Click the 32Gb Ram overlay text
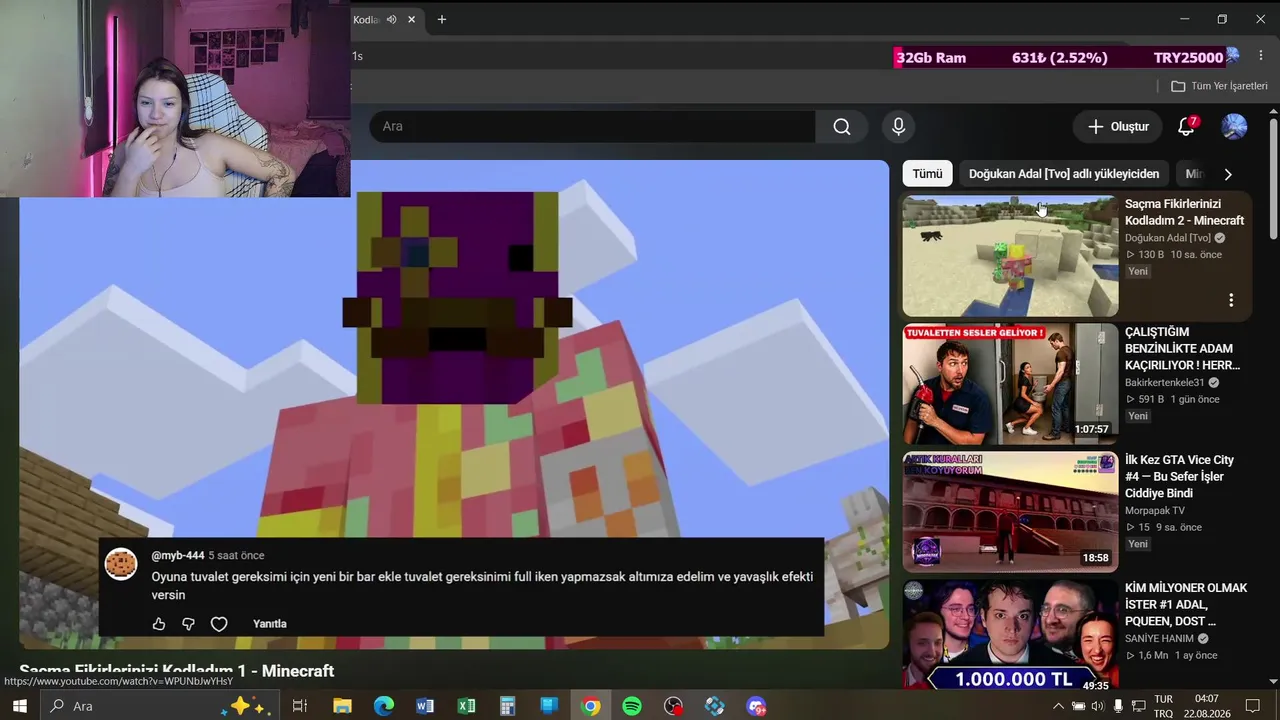This screenshot has height=720, width=1280. pos(931,58)
